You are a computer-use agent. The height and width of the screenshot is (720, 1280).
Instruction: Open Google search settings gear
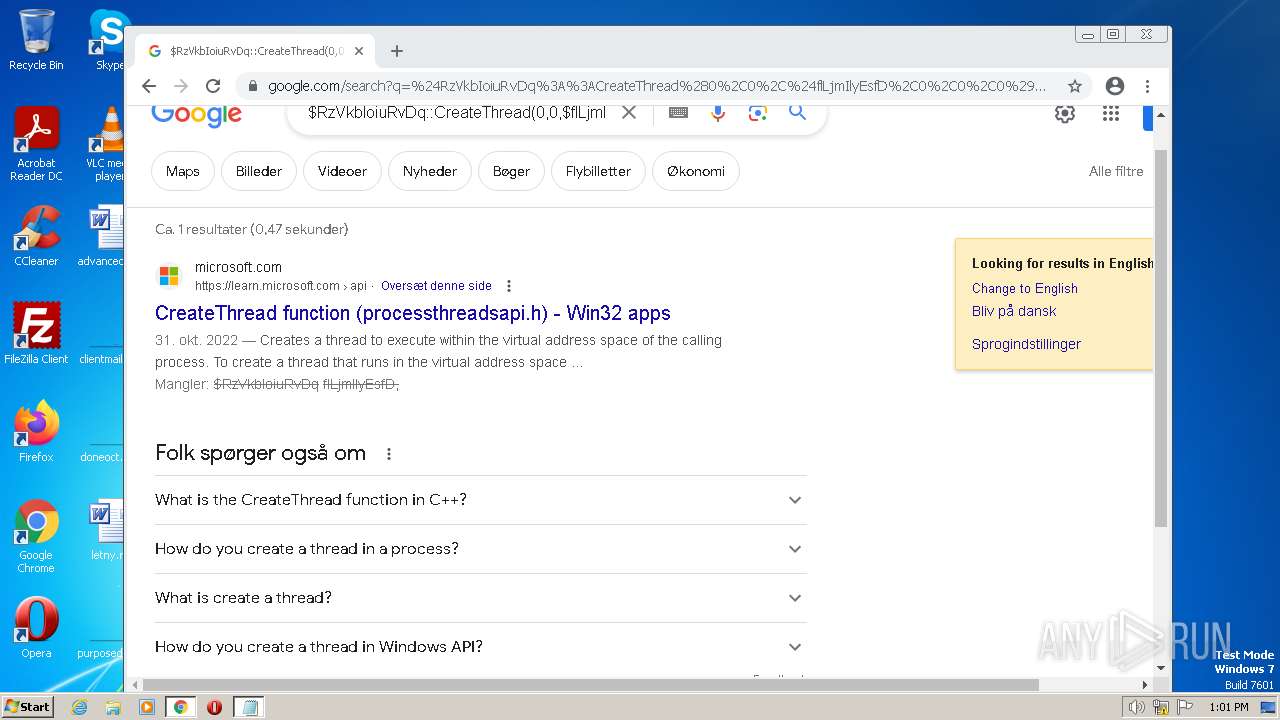point(1065,114)
